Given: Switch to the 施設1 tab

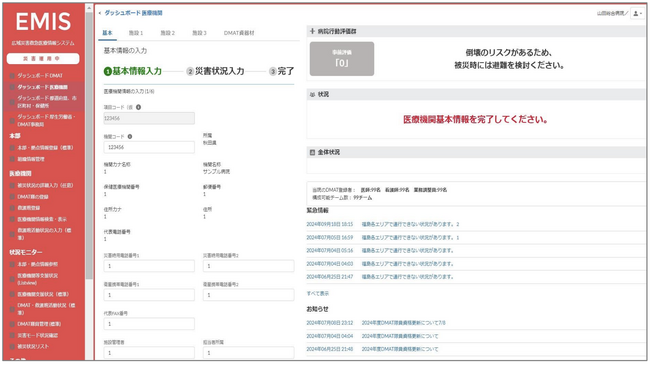Looking at the screenshot, I should click(136, 33).
